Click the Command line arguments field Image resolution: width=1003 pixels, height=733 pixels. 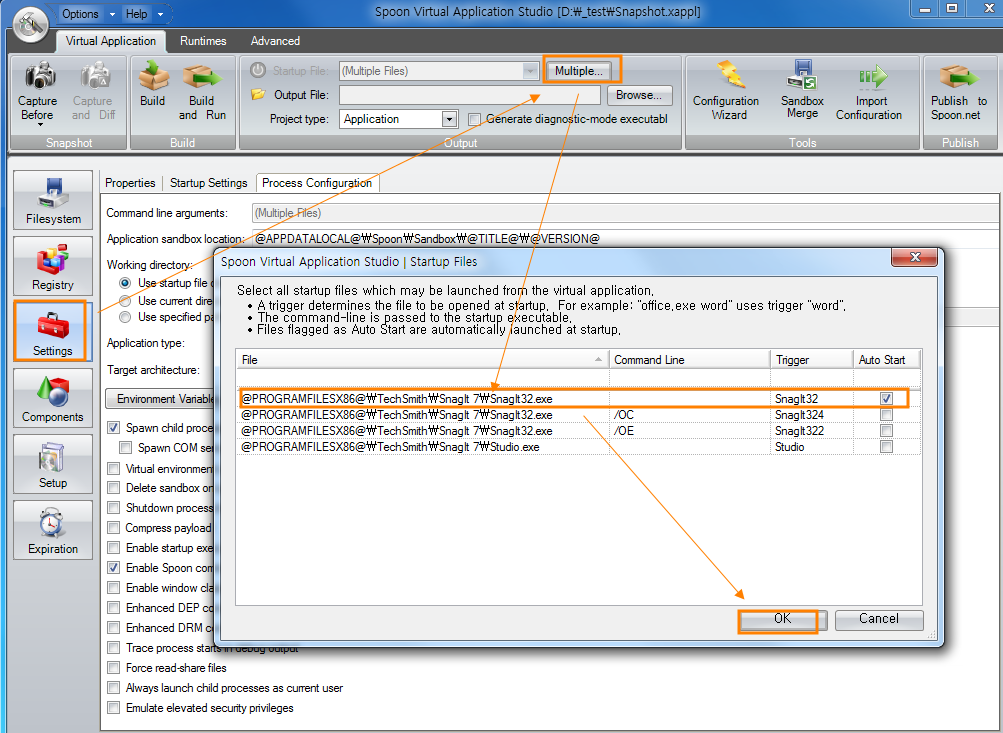(x=624, y=213)
